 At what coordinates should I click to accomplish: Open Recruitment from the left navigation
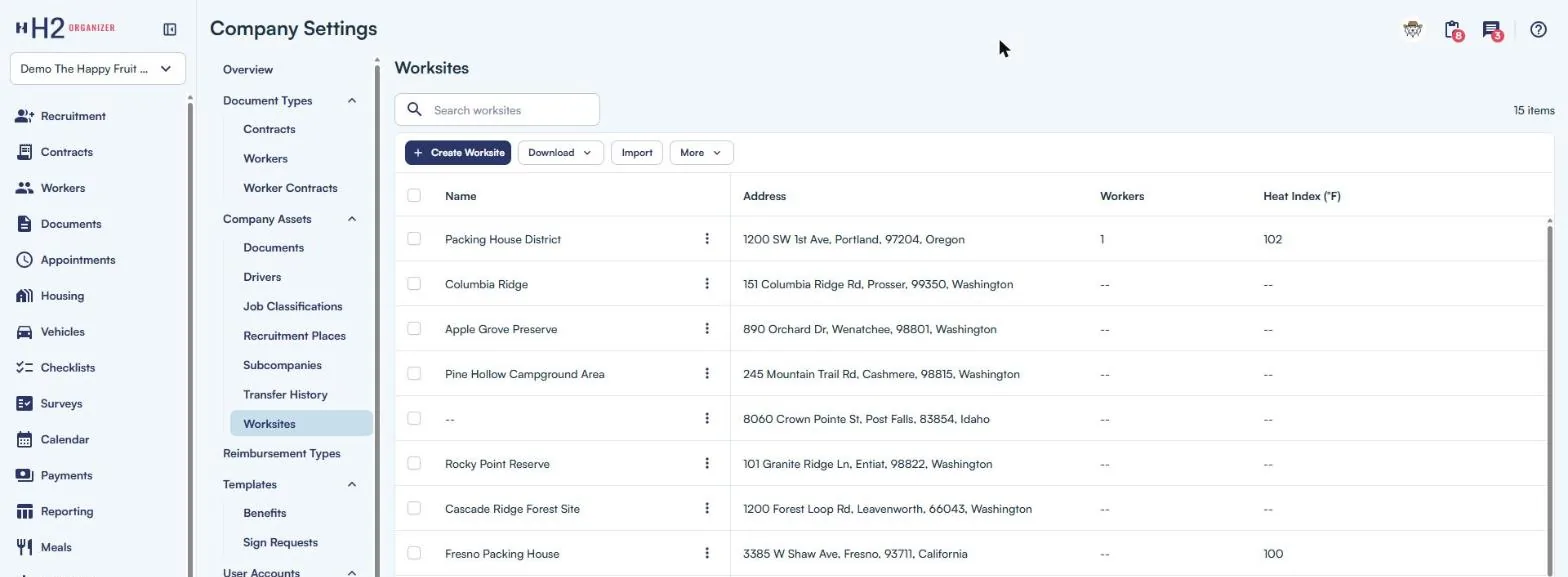pos(73,116)
